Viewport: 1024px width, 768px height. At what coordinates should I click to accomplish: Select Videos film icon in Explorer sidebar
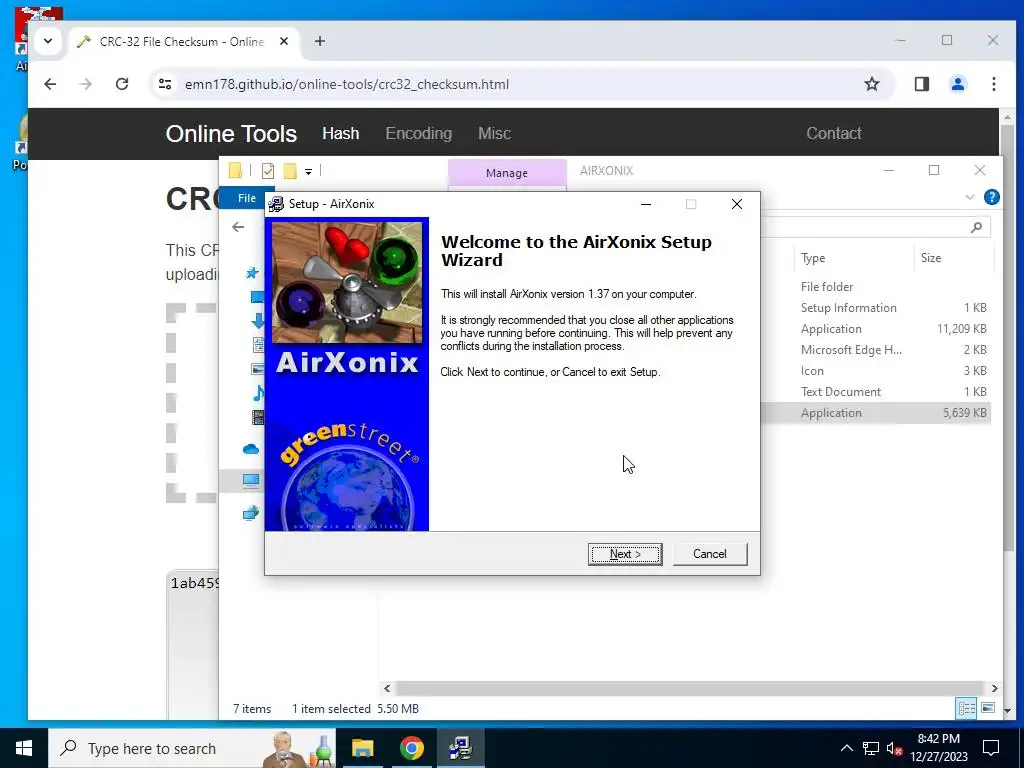coord(259,417)
